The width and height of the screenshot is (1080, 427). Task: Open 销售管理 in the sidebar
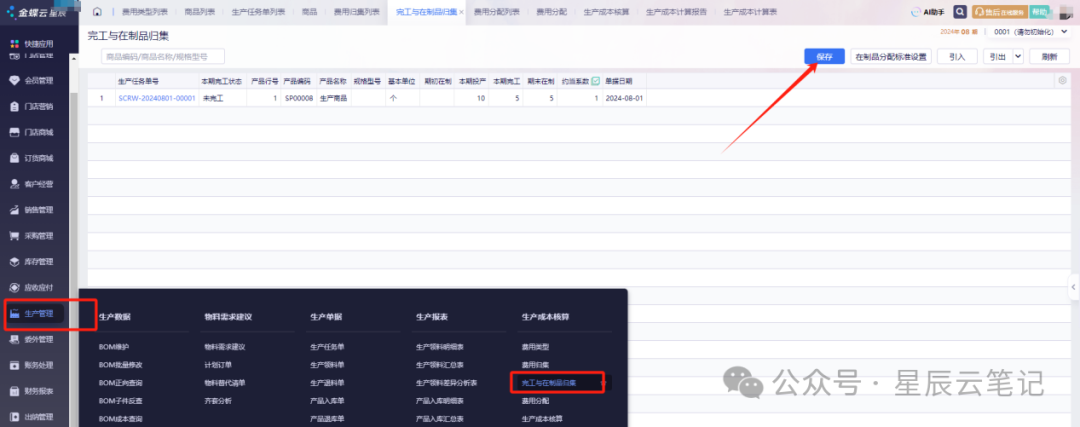(32, 210)
